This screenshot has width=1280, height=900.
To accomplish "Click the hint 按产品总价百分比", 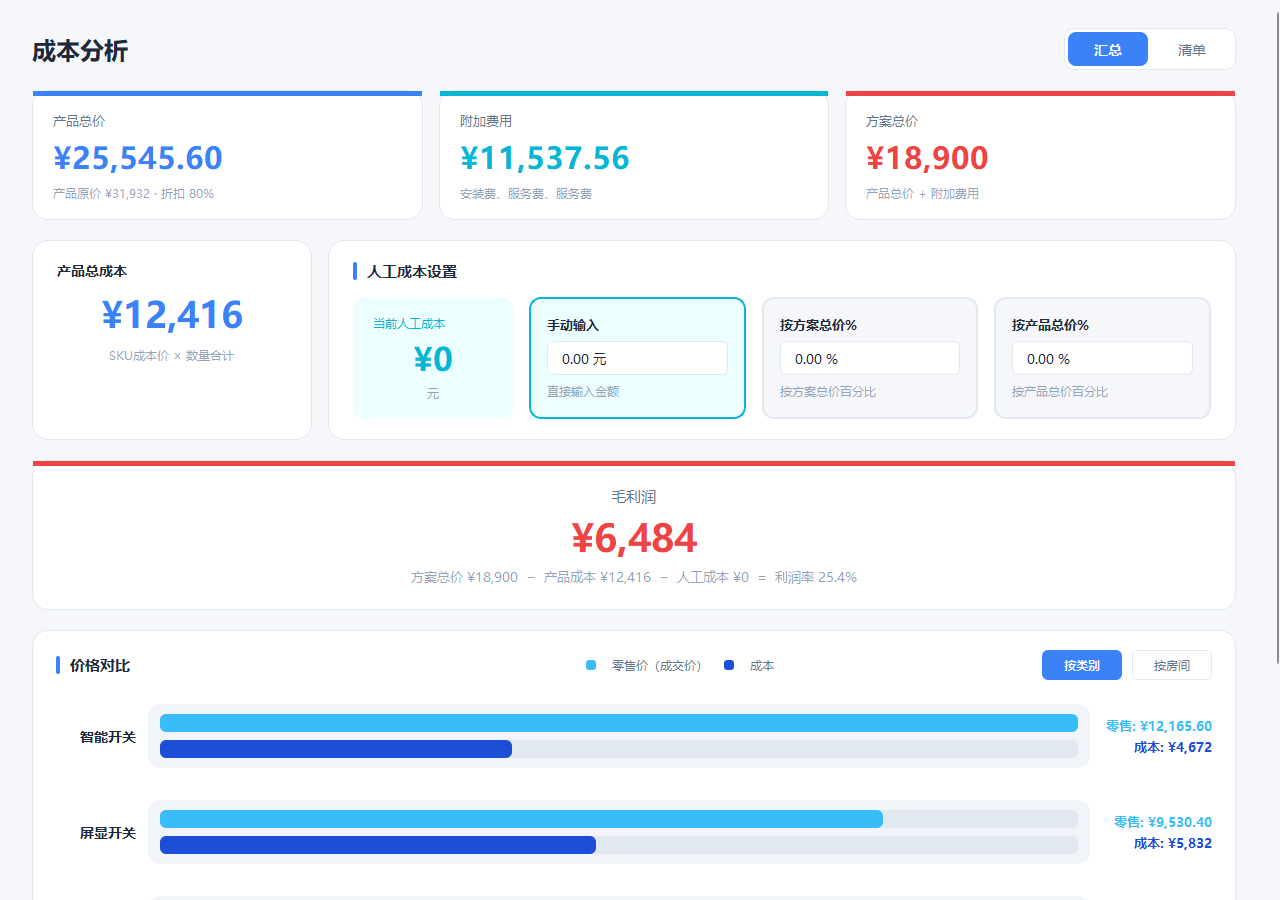I will [x=1060, y=392].
